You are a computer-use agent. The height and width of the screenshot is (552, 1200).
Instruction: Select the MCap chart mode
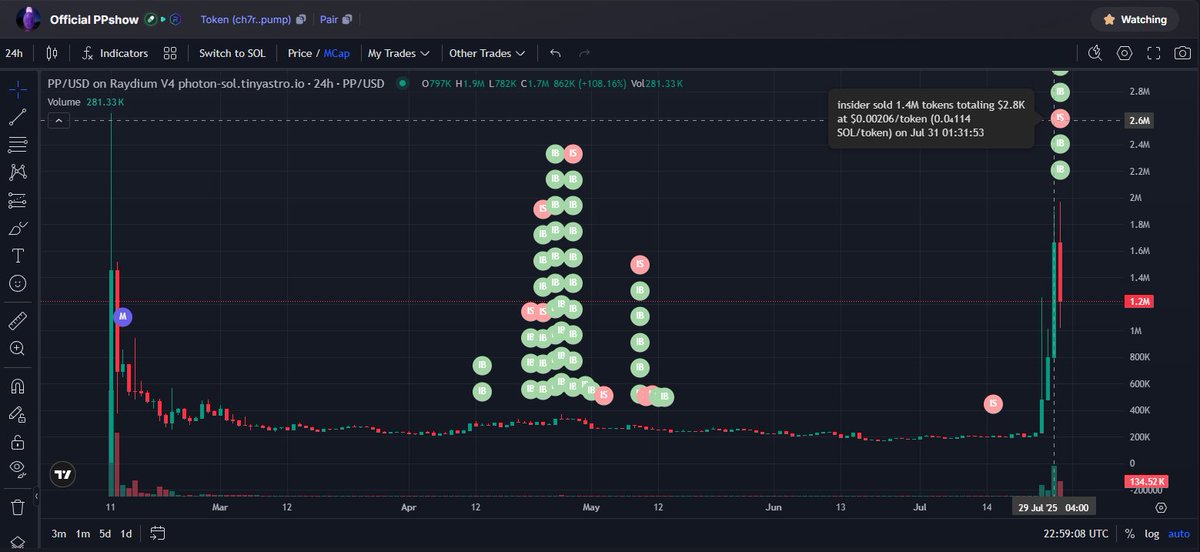tap(336, 53)
